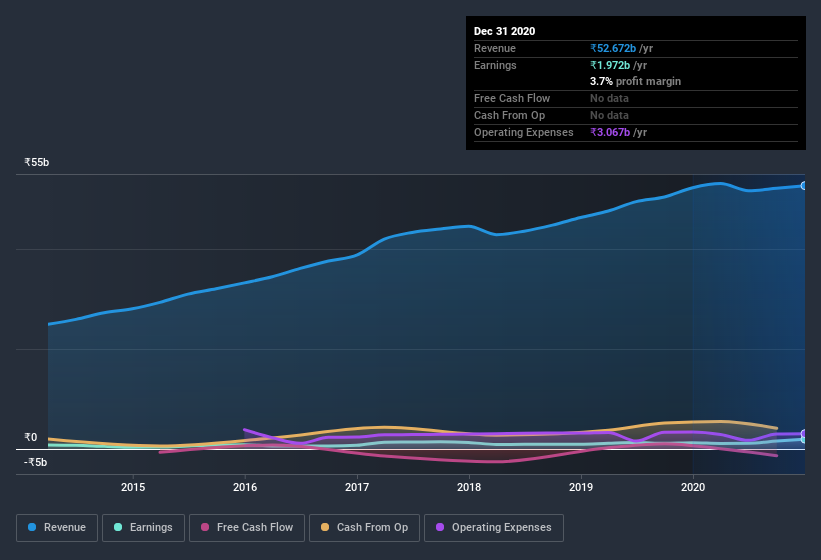Screen dimensions: 821x560
Task: Click the 3.7% profit margin text
Action: (x=636, y=81)
